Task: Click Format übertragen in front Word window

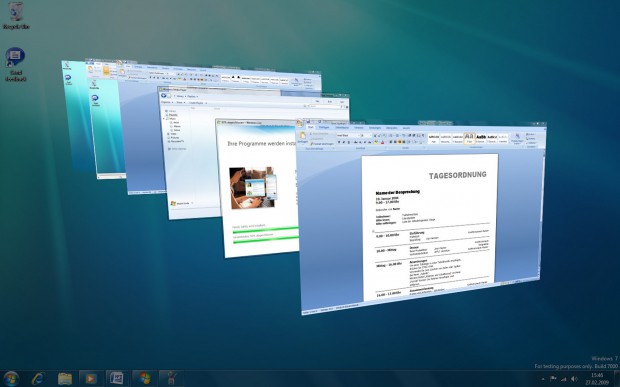Action: coord(322,144)
